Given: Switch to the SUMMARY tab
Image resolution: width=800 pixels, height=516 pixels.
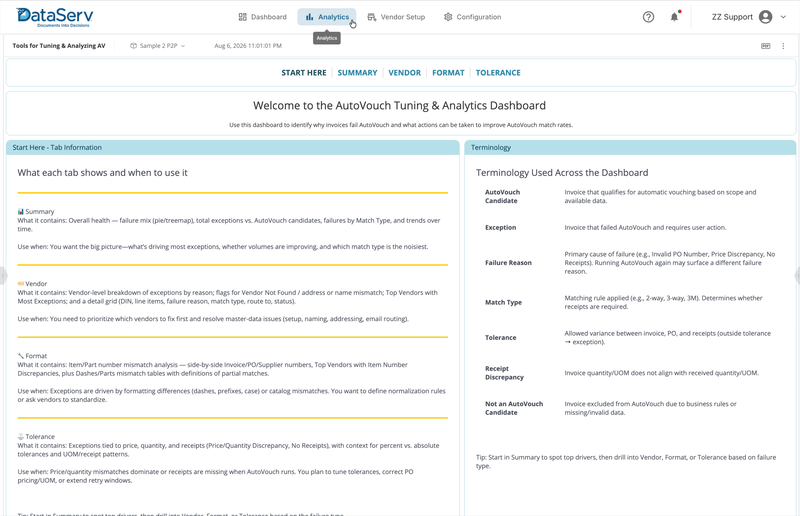Looking at the screenshot, I should [x=357, y=72].
